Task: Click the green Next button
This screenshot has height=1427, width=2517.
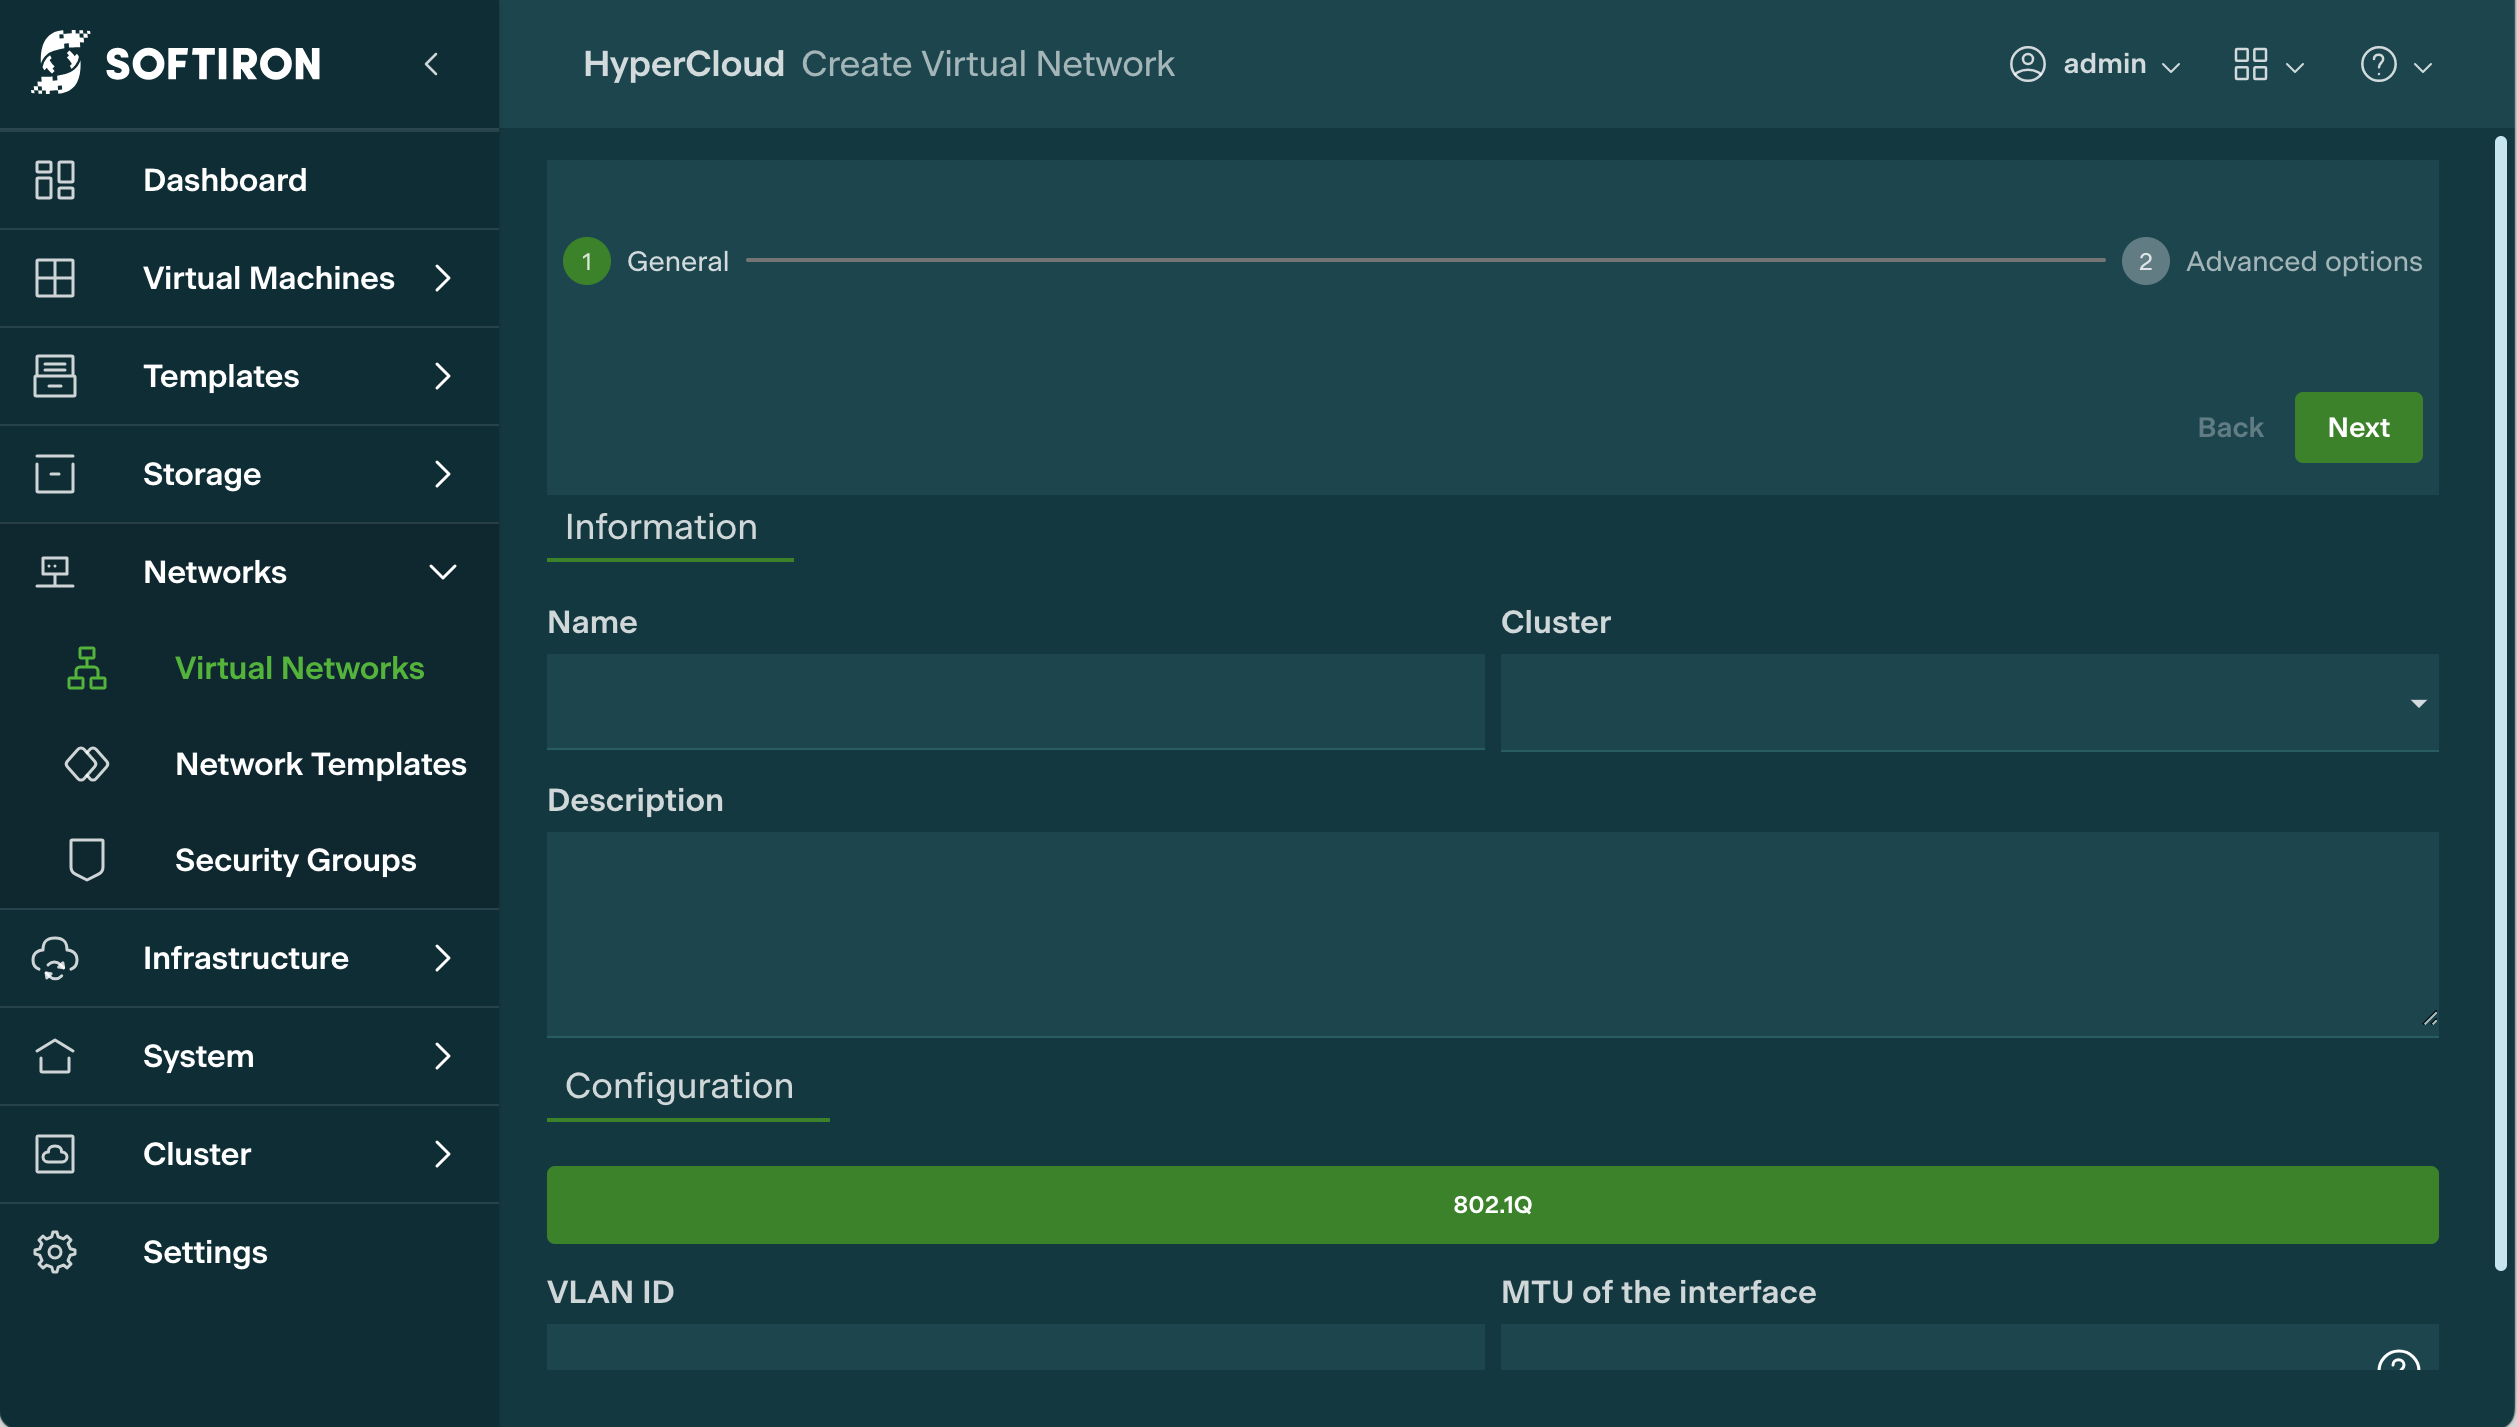Action: (x=2358, y=427)
